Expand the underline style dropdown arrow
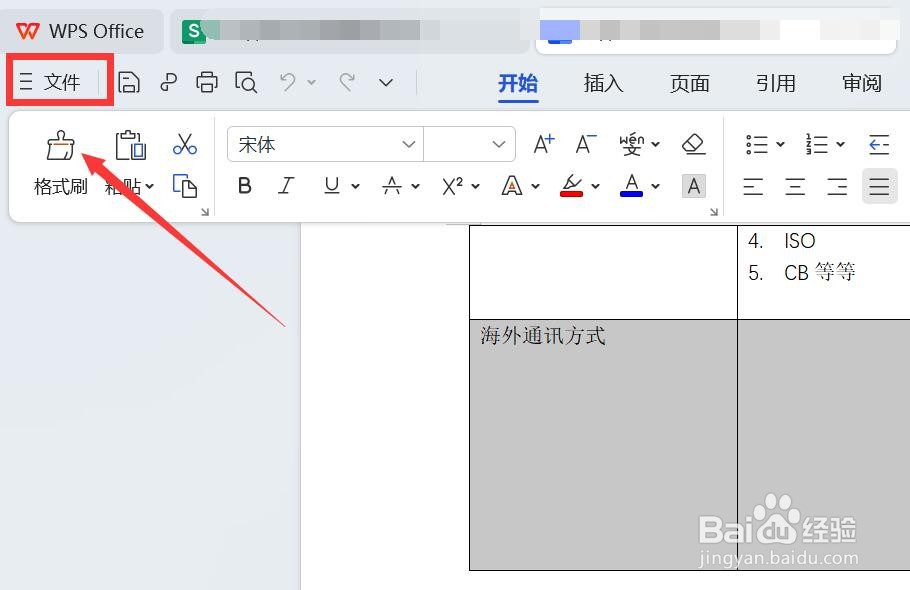910x590 pixels. 355,186
